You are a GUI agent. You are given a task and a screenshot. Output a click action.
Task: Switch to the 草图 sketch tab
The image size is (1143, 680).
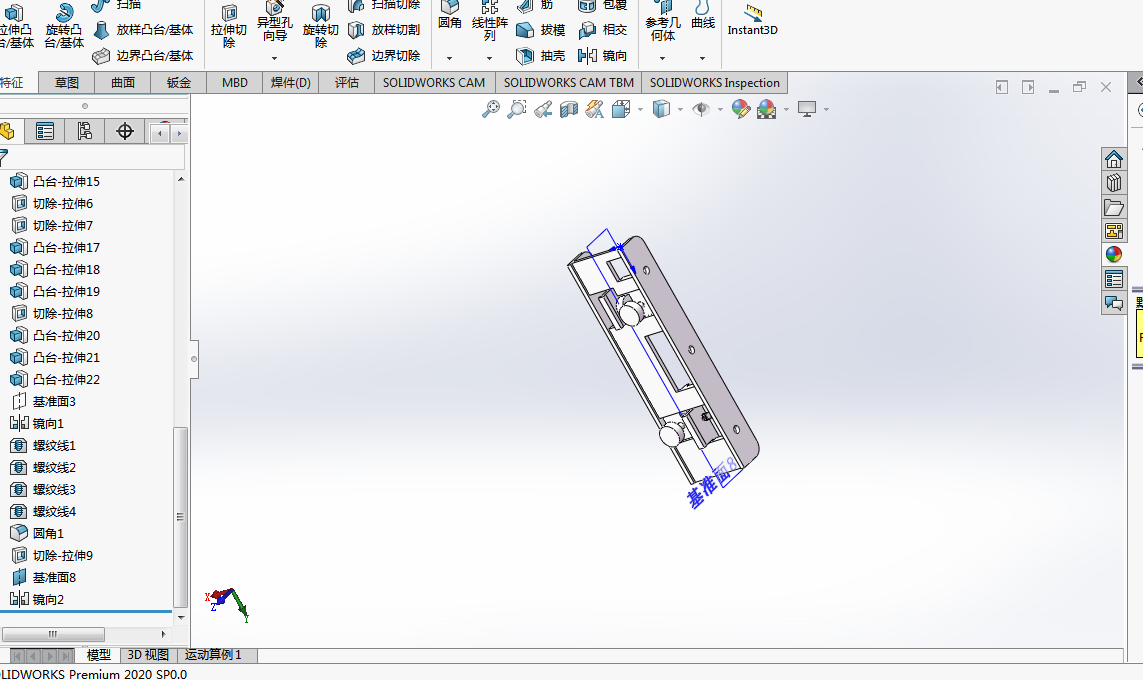click(x=66, y=82)
